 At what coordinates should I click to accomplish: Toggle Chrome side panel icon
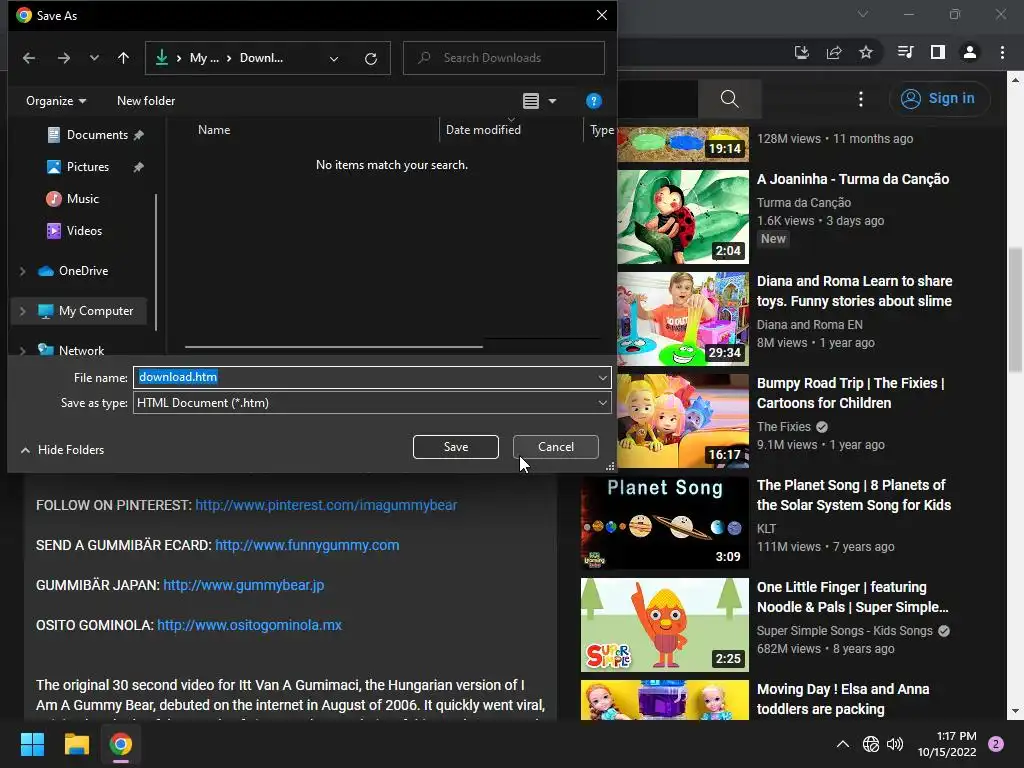938,52
